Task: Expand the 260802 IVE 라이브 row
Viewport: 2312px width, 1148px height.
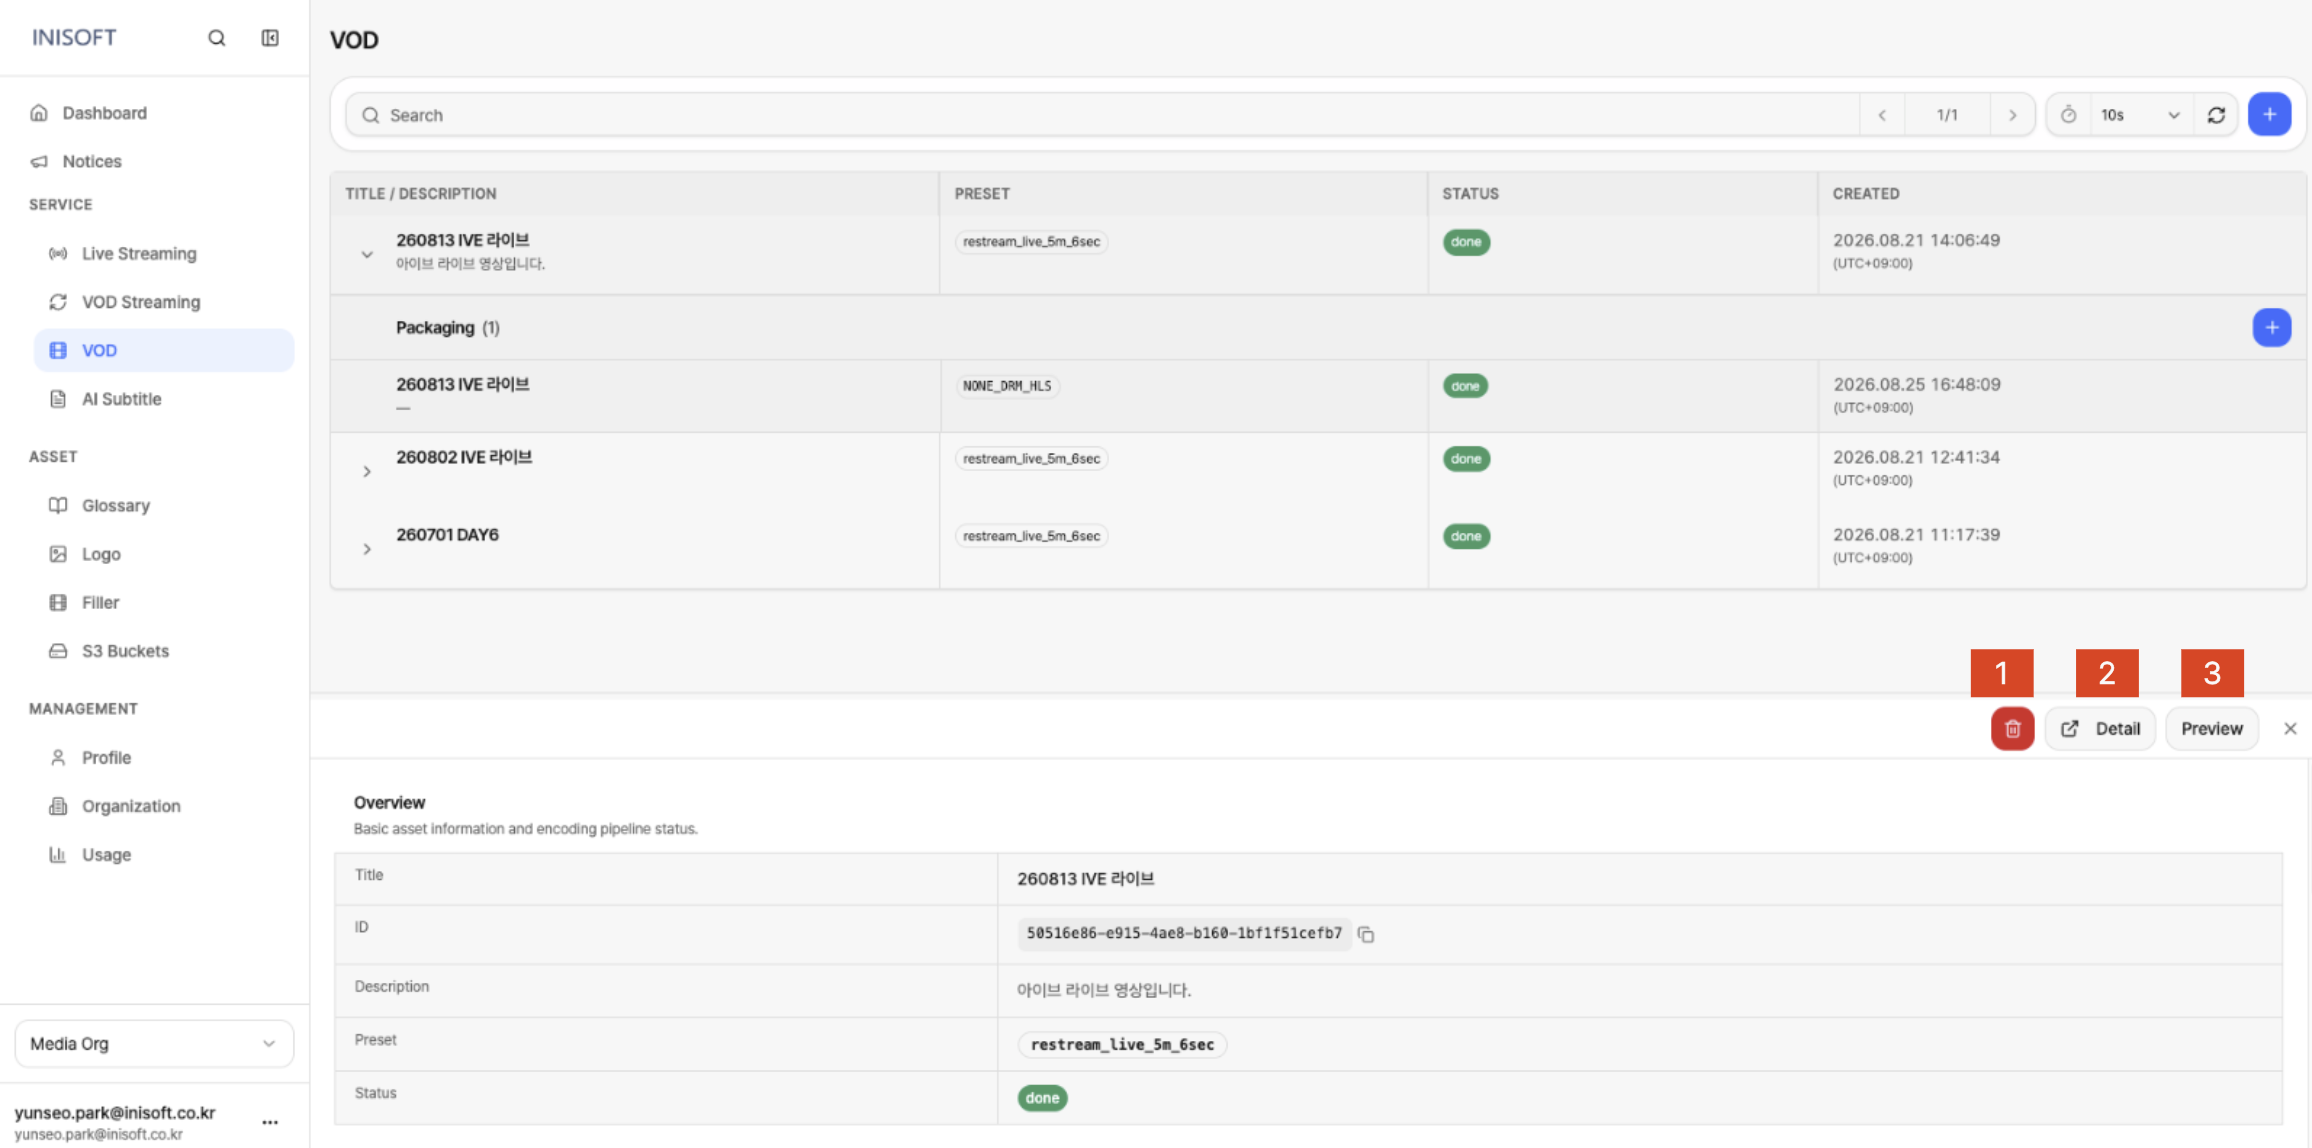Action: tap(367, 471)
